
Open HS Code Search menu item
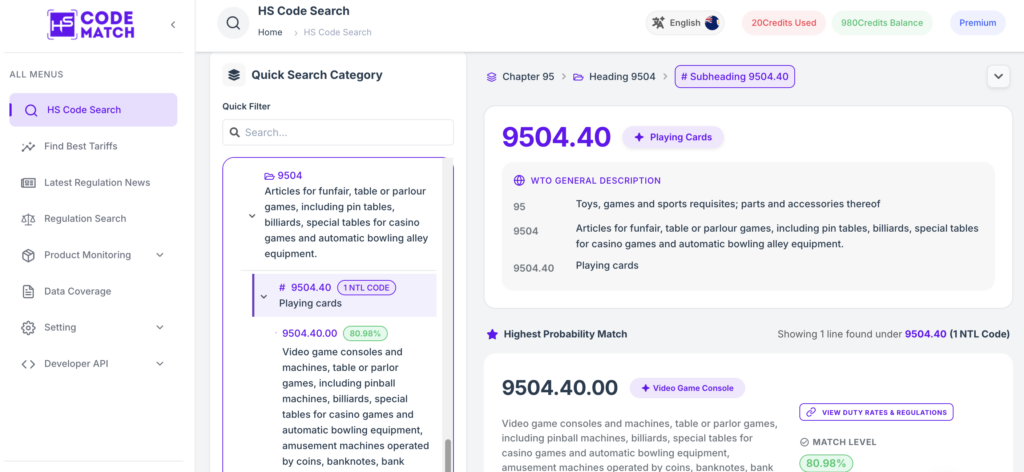[x=93, y=110]
